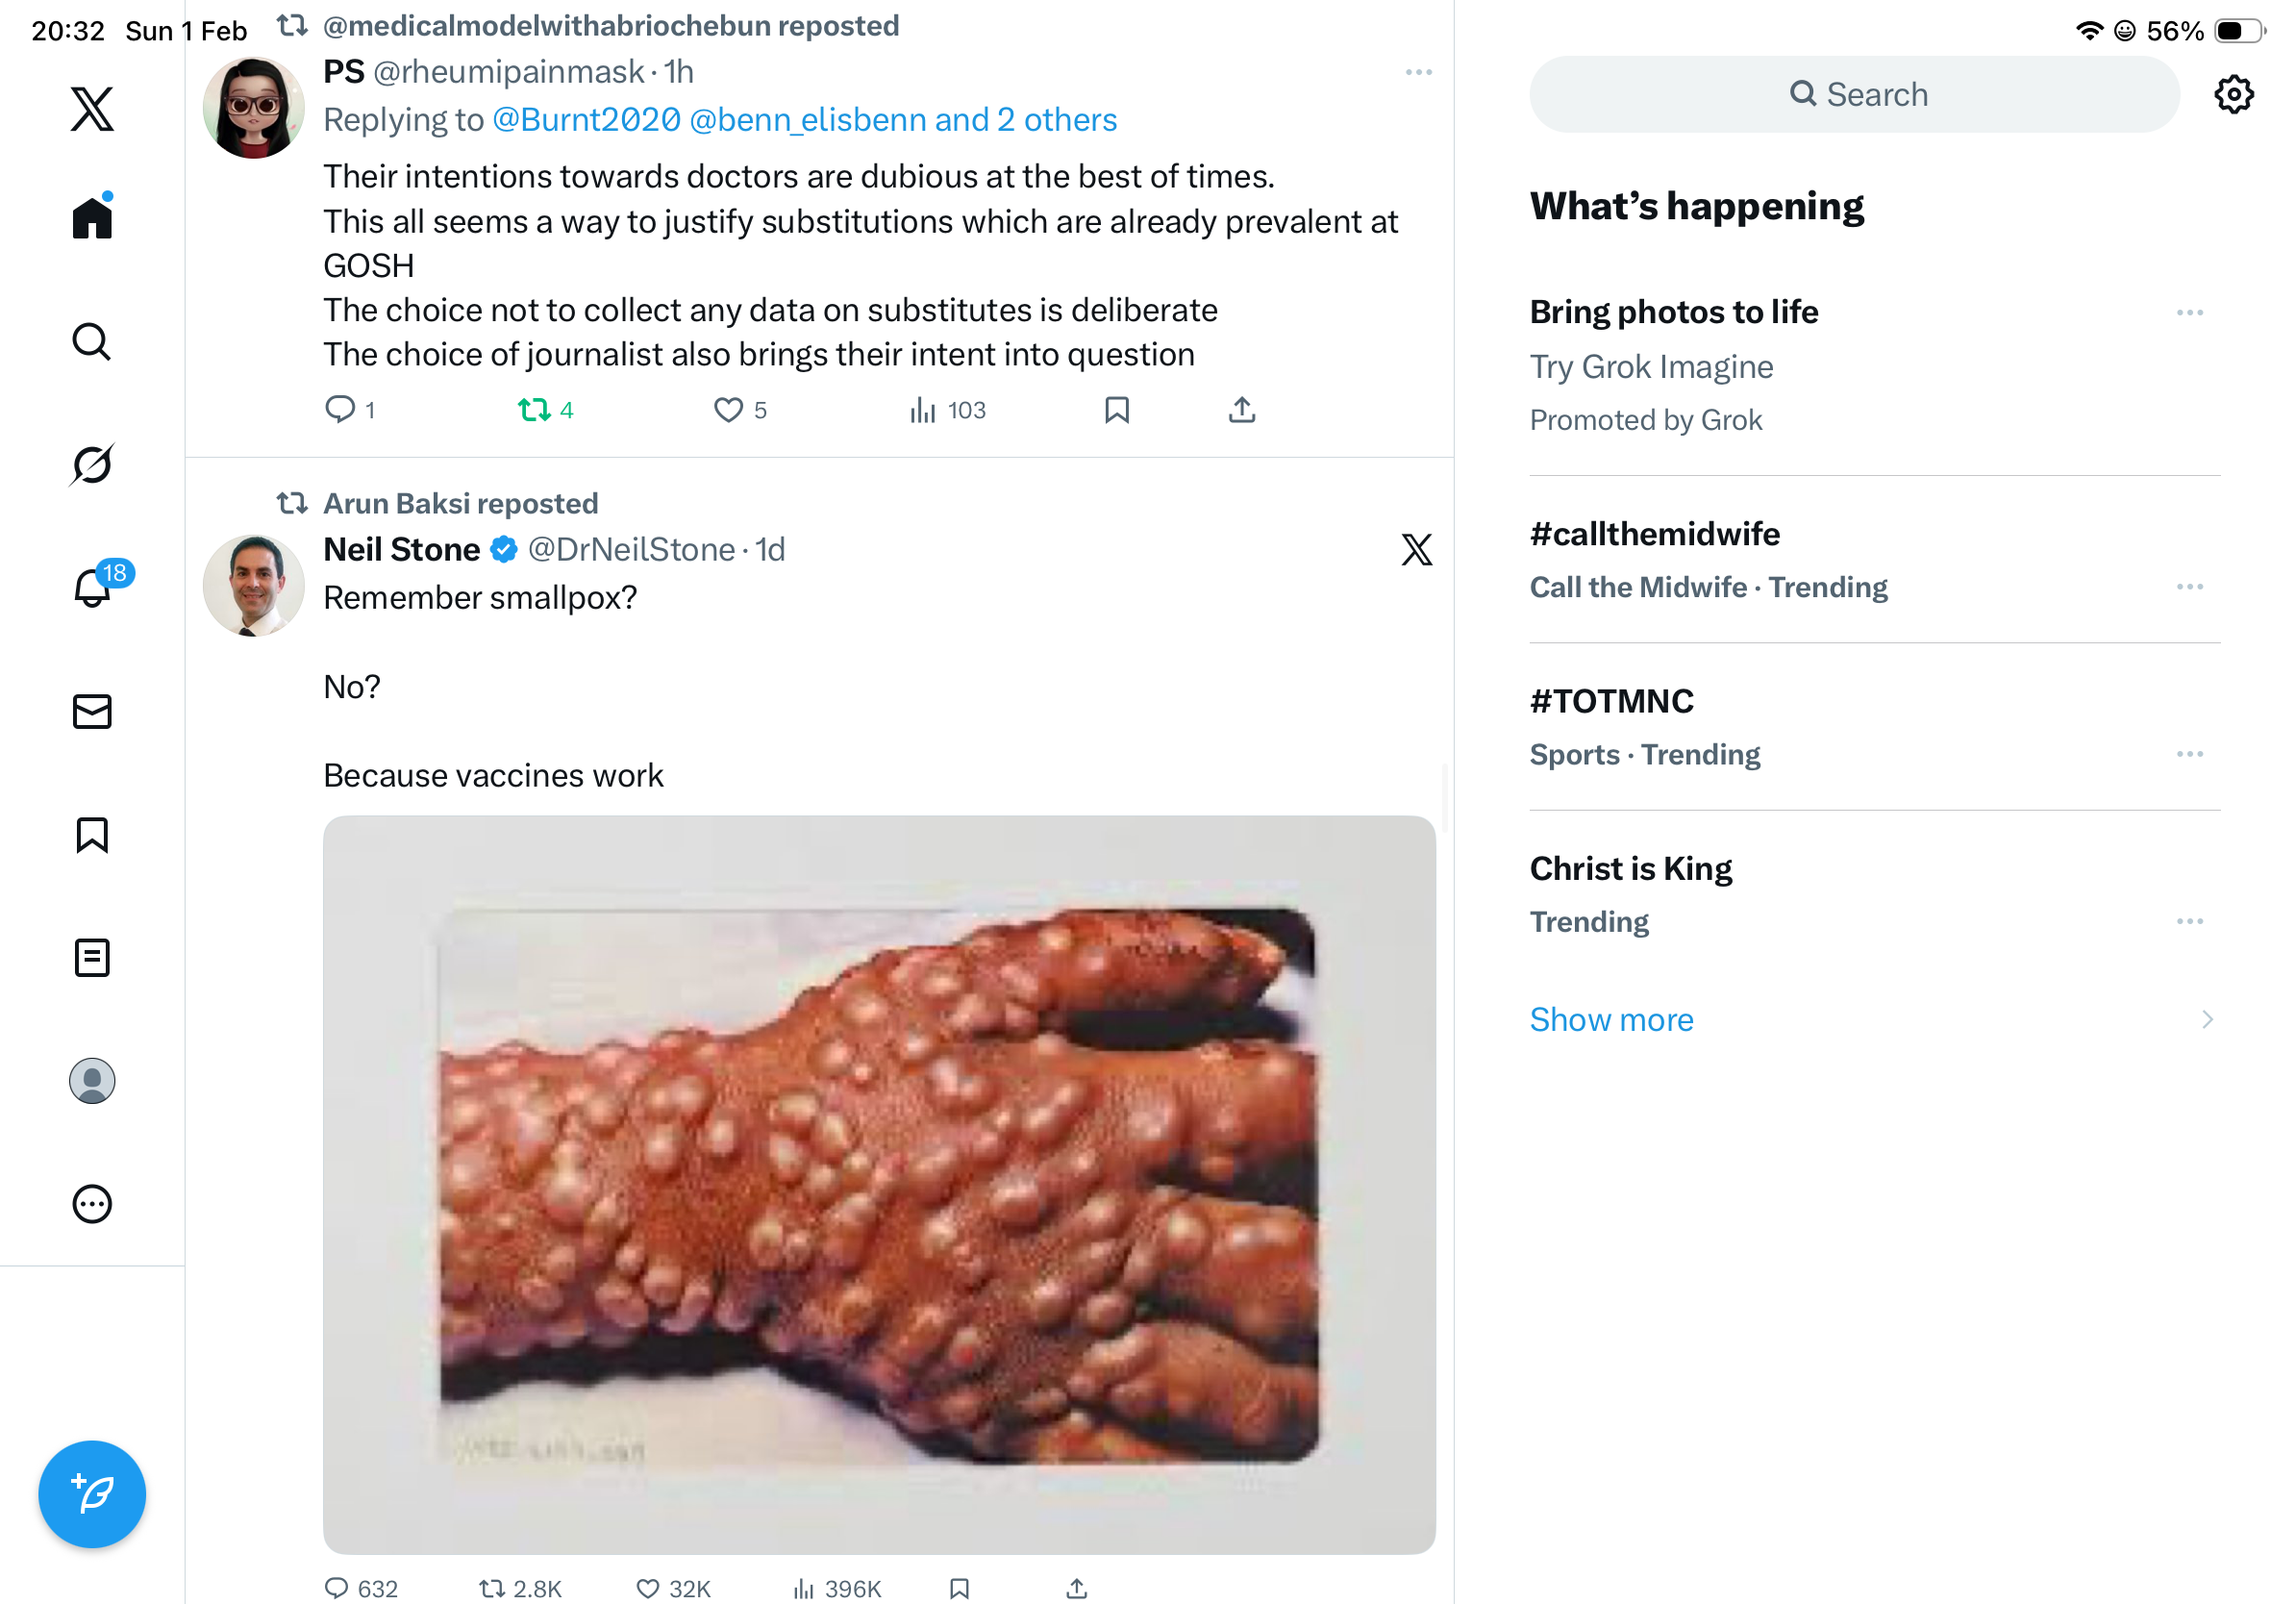Screen dimensions: 2296x1604
Task: Open the Grok icon in sidebar
Action: 92,464
